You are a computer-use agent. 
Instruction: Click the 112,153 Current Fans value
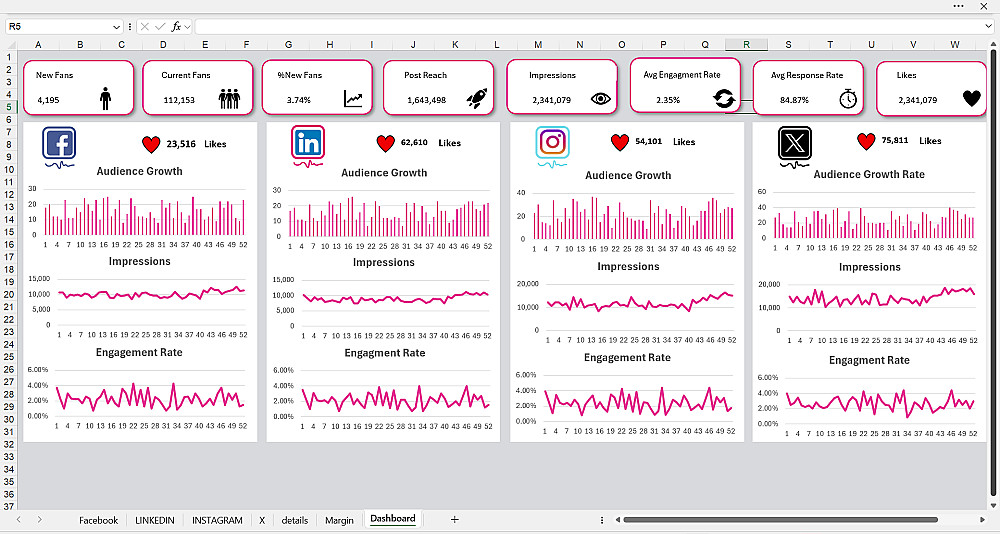pyautogui.click(x=179, y=100)
